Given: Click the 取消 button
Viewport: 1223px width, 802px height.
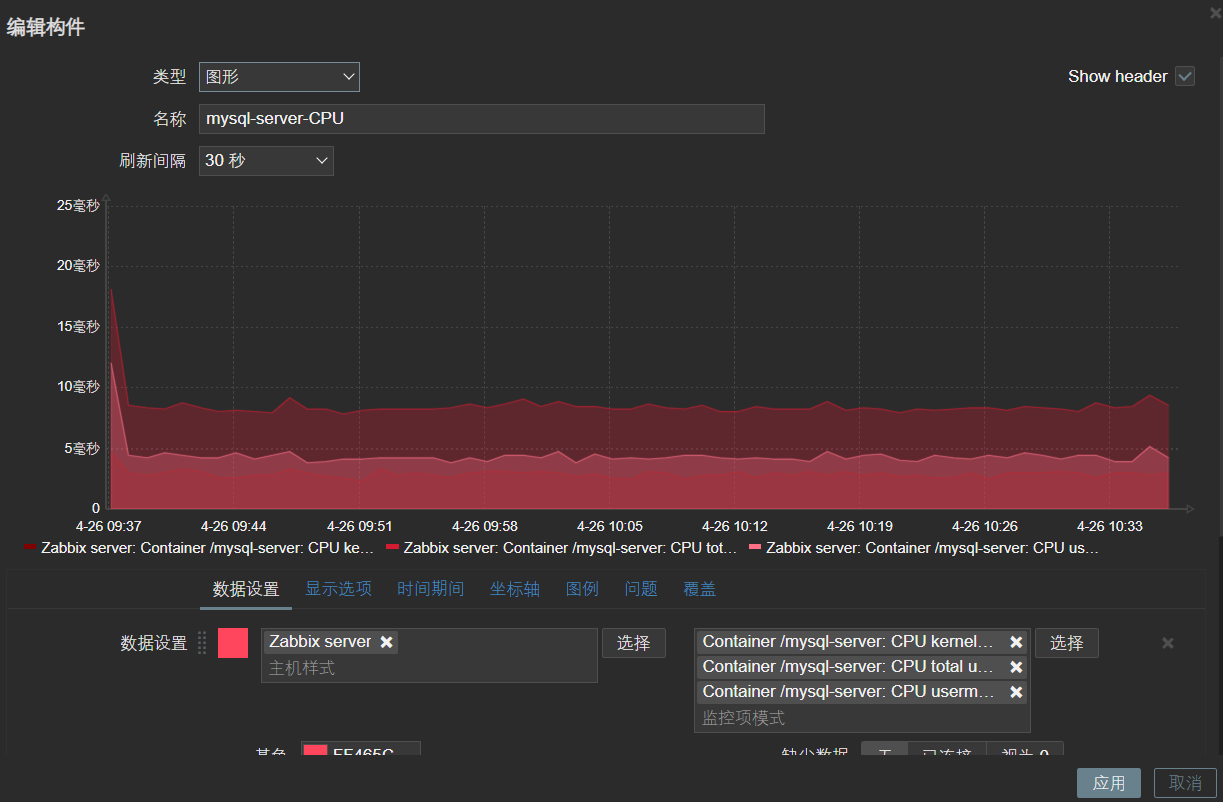Looking at the screenshot, I should [x=1185, y=783].
